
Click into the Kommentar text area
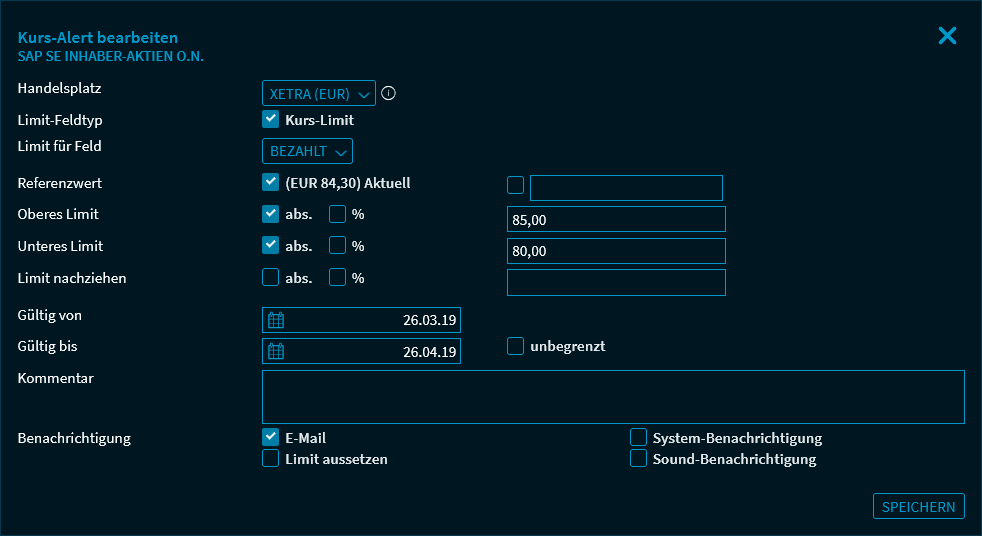[x=613, y=397]
